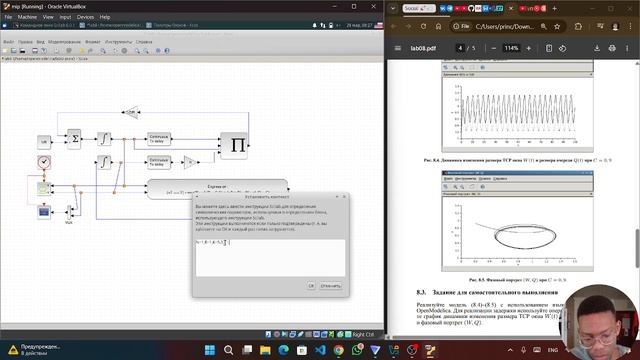The height and width of the screenshot is (360, 640).
Task: Zoom out the PDF
Action: 493,48
